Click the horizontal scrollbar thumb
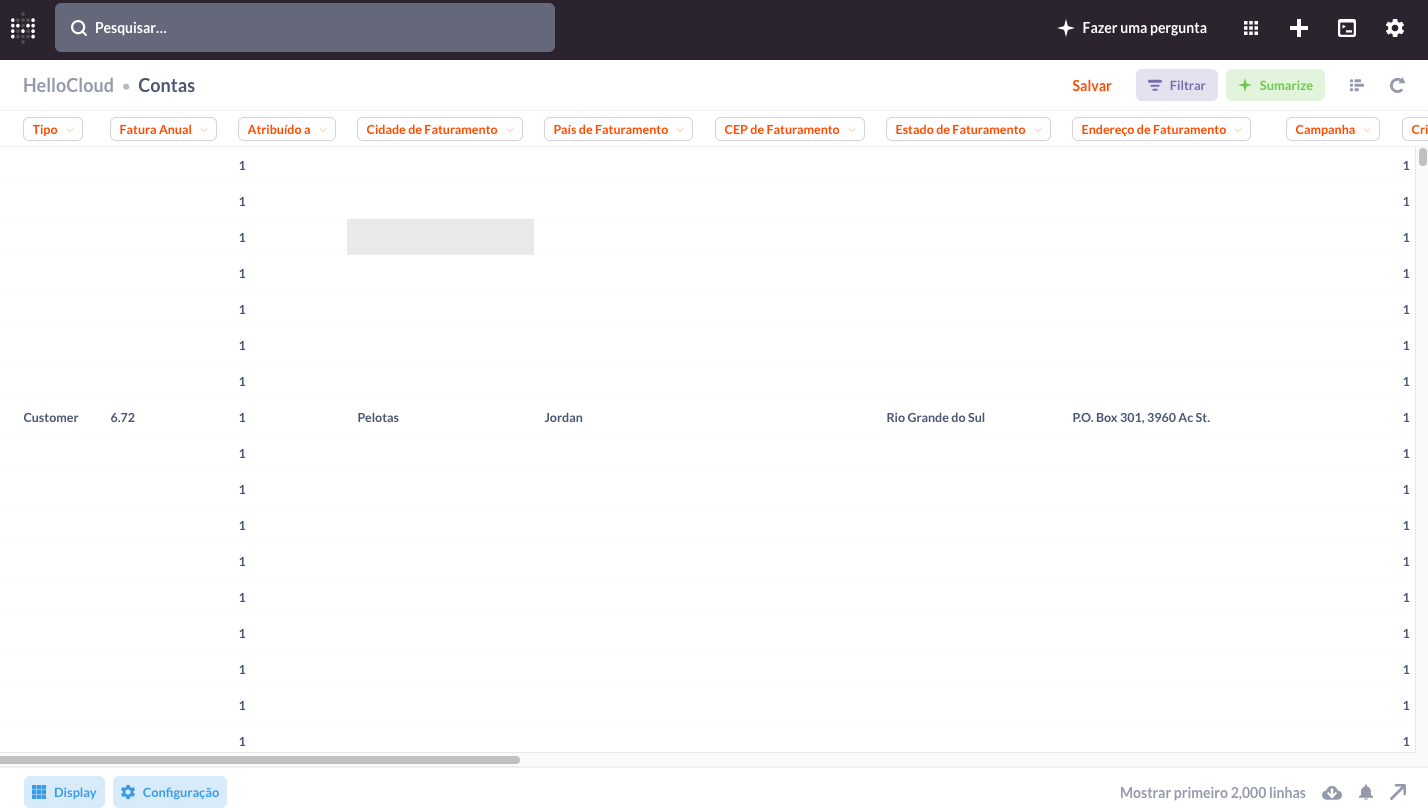This screenshot has height=808, width=1428. tap(260, 760)
